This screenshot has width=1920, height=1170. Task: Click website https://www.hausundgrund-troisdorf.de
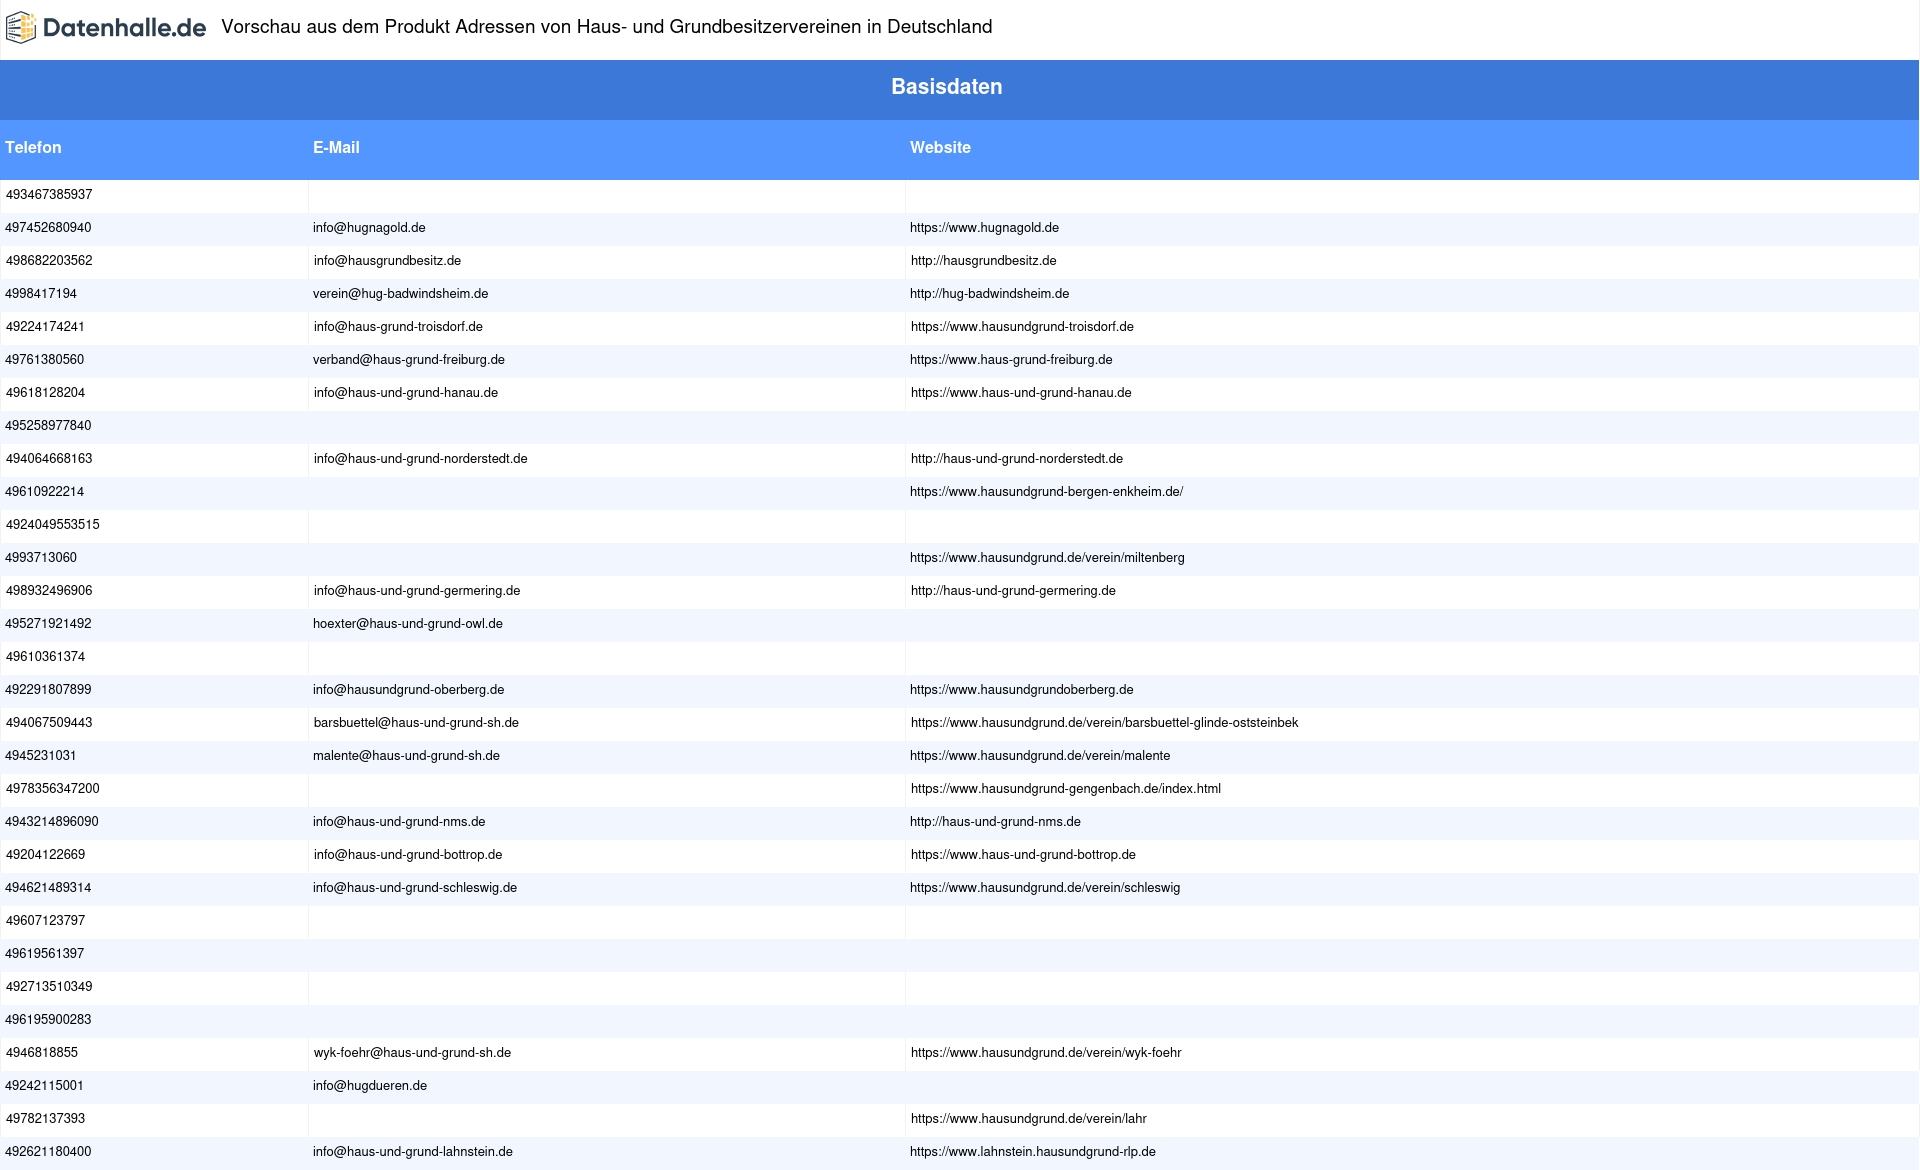pyautogui.click(x=1022, y=327)
